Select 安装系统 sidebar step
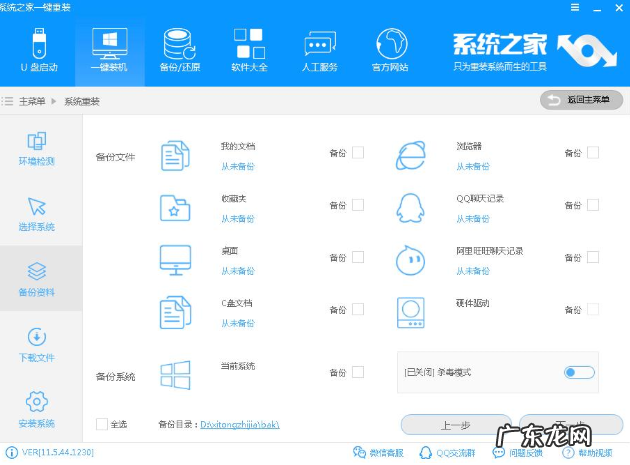 37,409
